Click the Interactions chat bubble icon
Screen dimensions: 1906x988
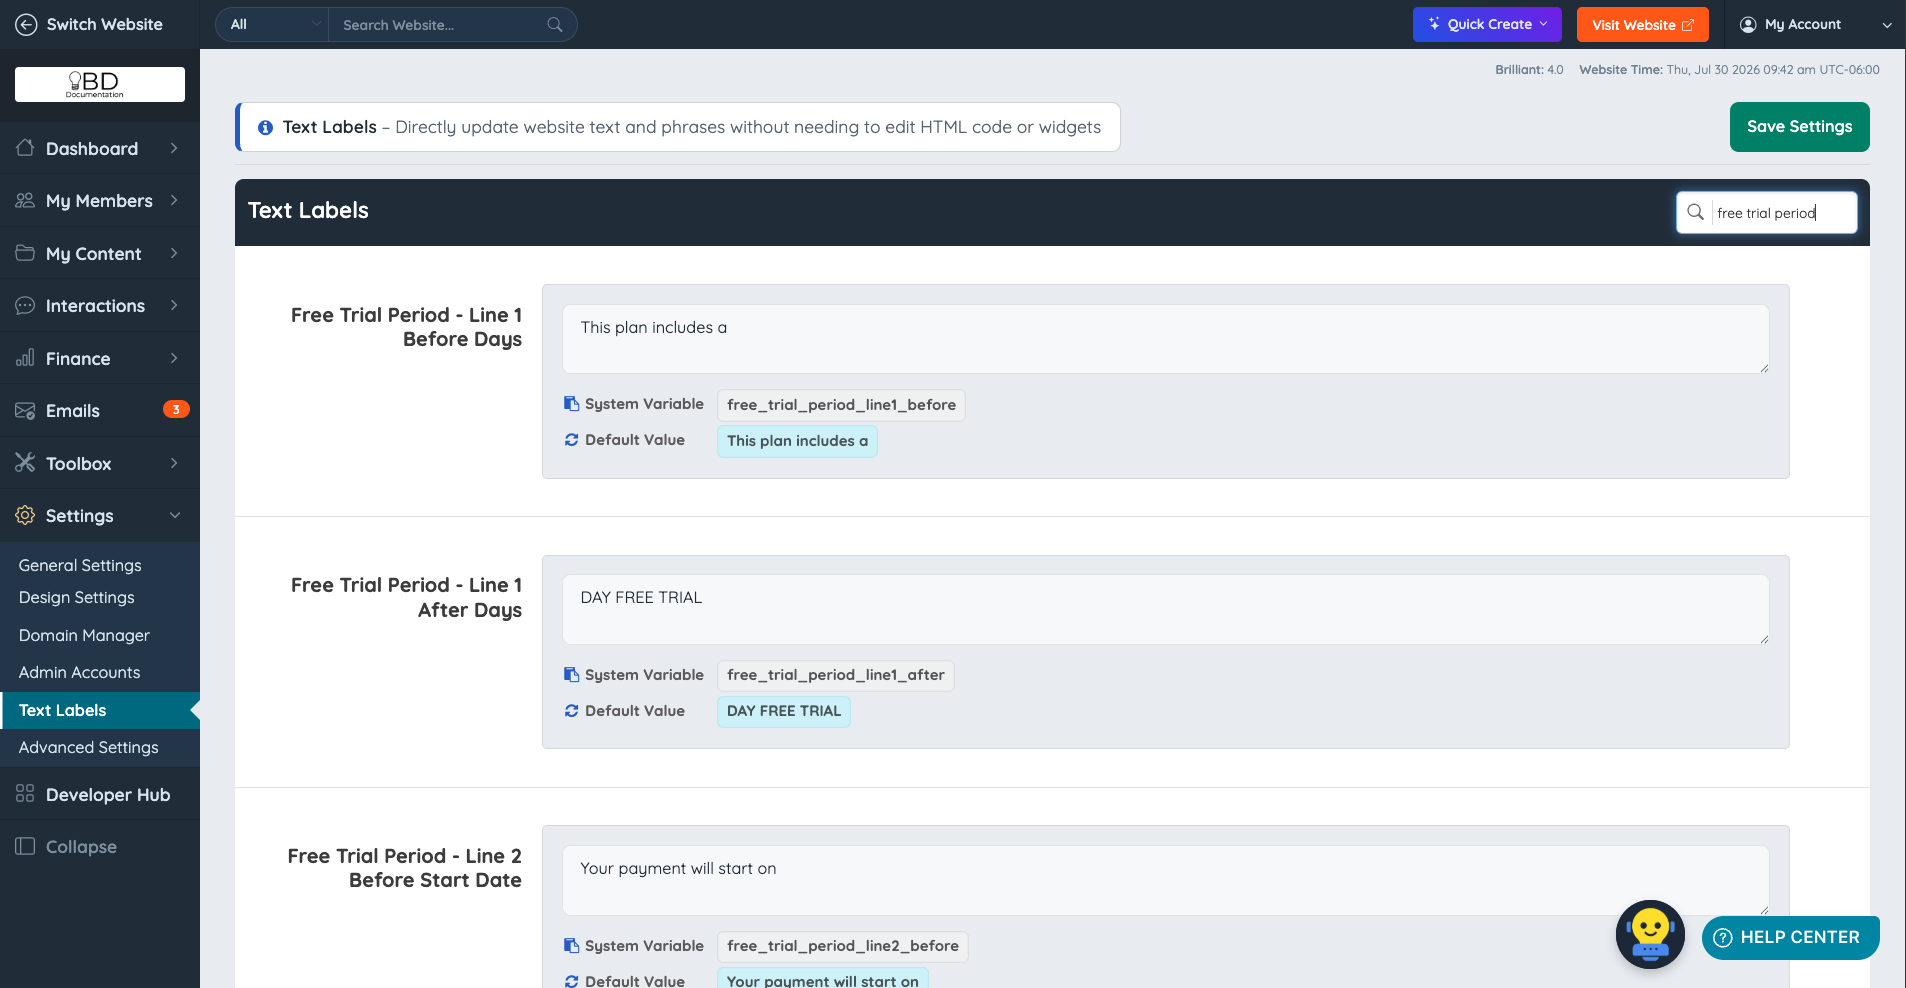pyautogui.click(x=25, y=305)
